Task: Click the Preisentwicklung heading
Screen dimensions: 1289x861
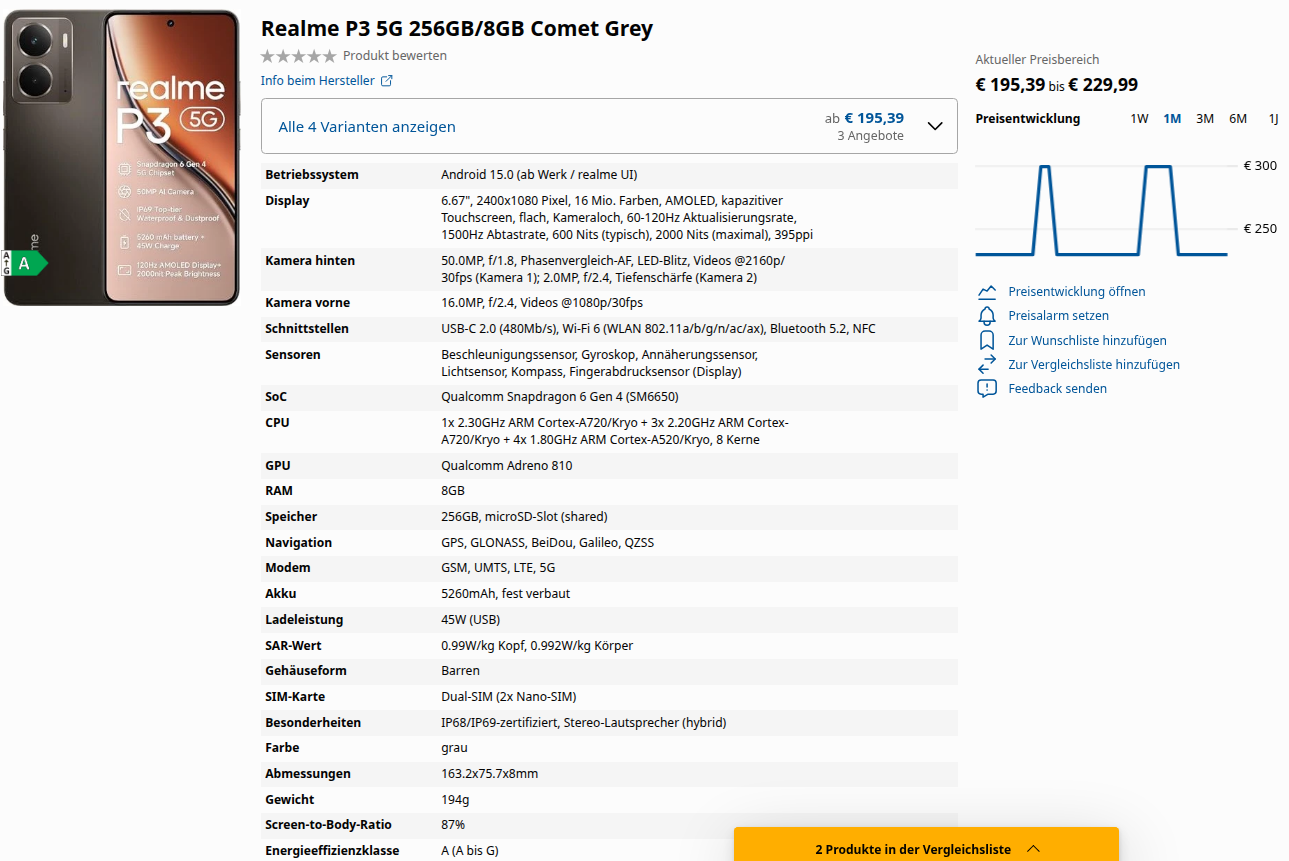Action: 1028,119
